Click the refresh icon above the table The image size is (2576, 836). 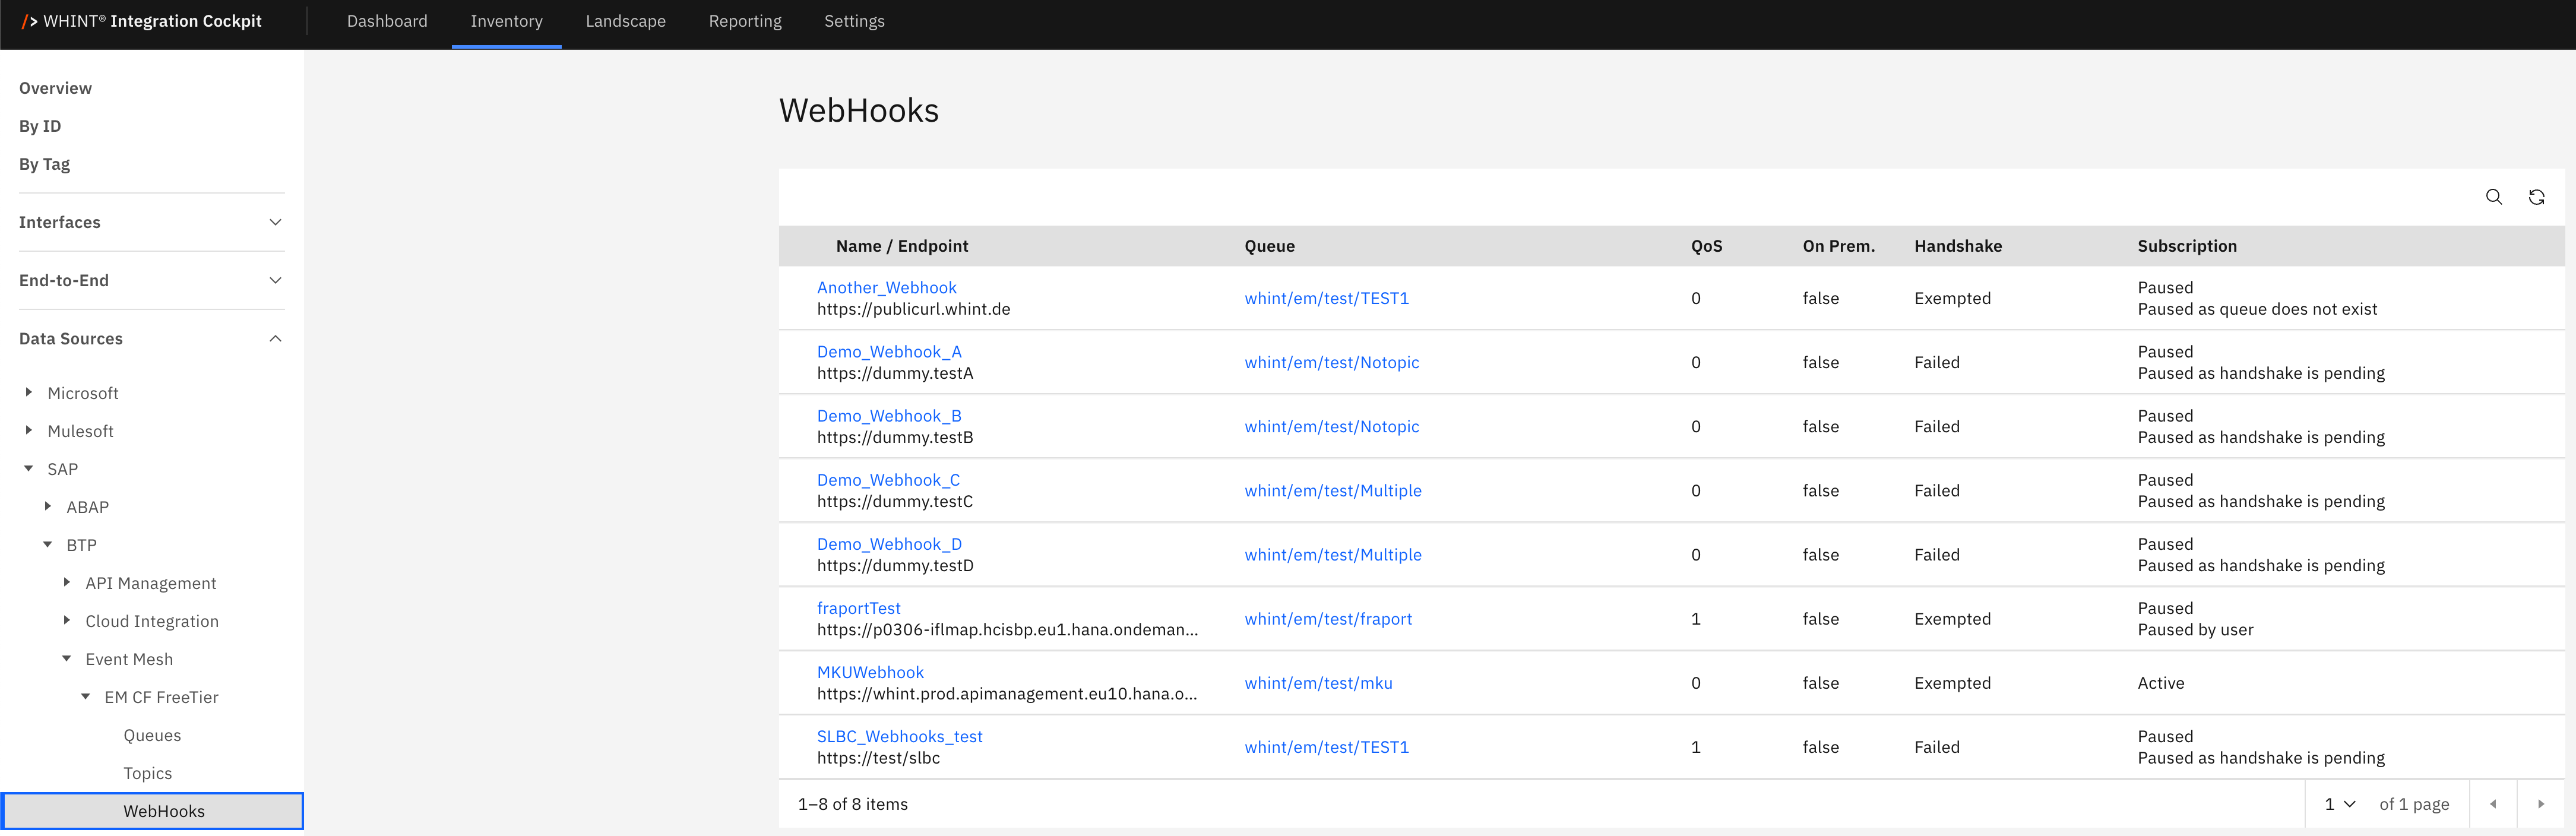[x=2536, y=197]
